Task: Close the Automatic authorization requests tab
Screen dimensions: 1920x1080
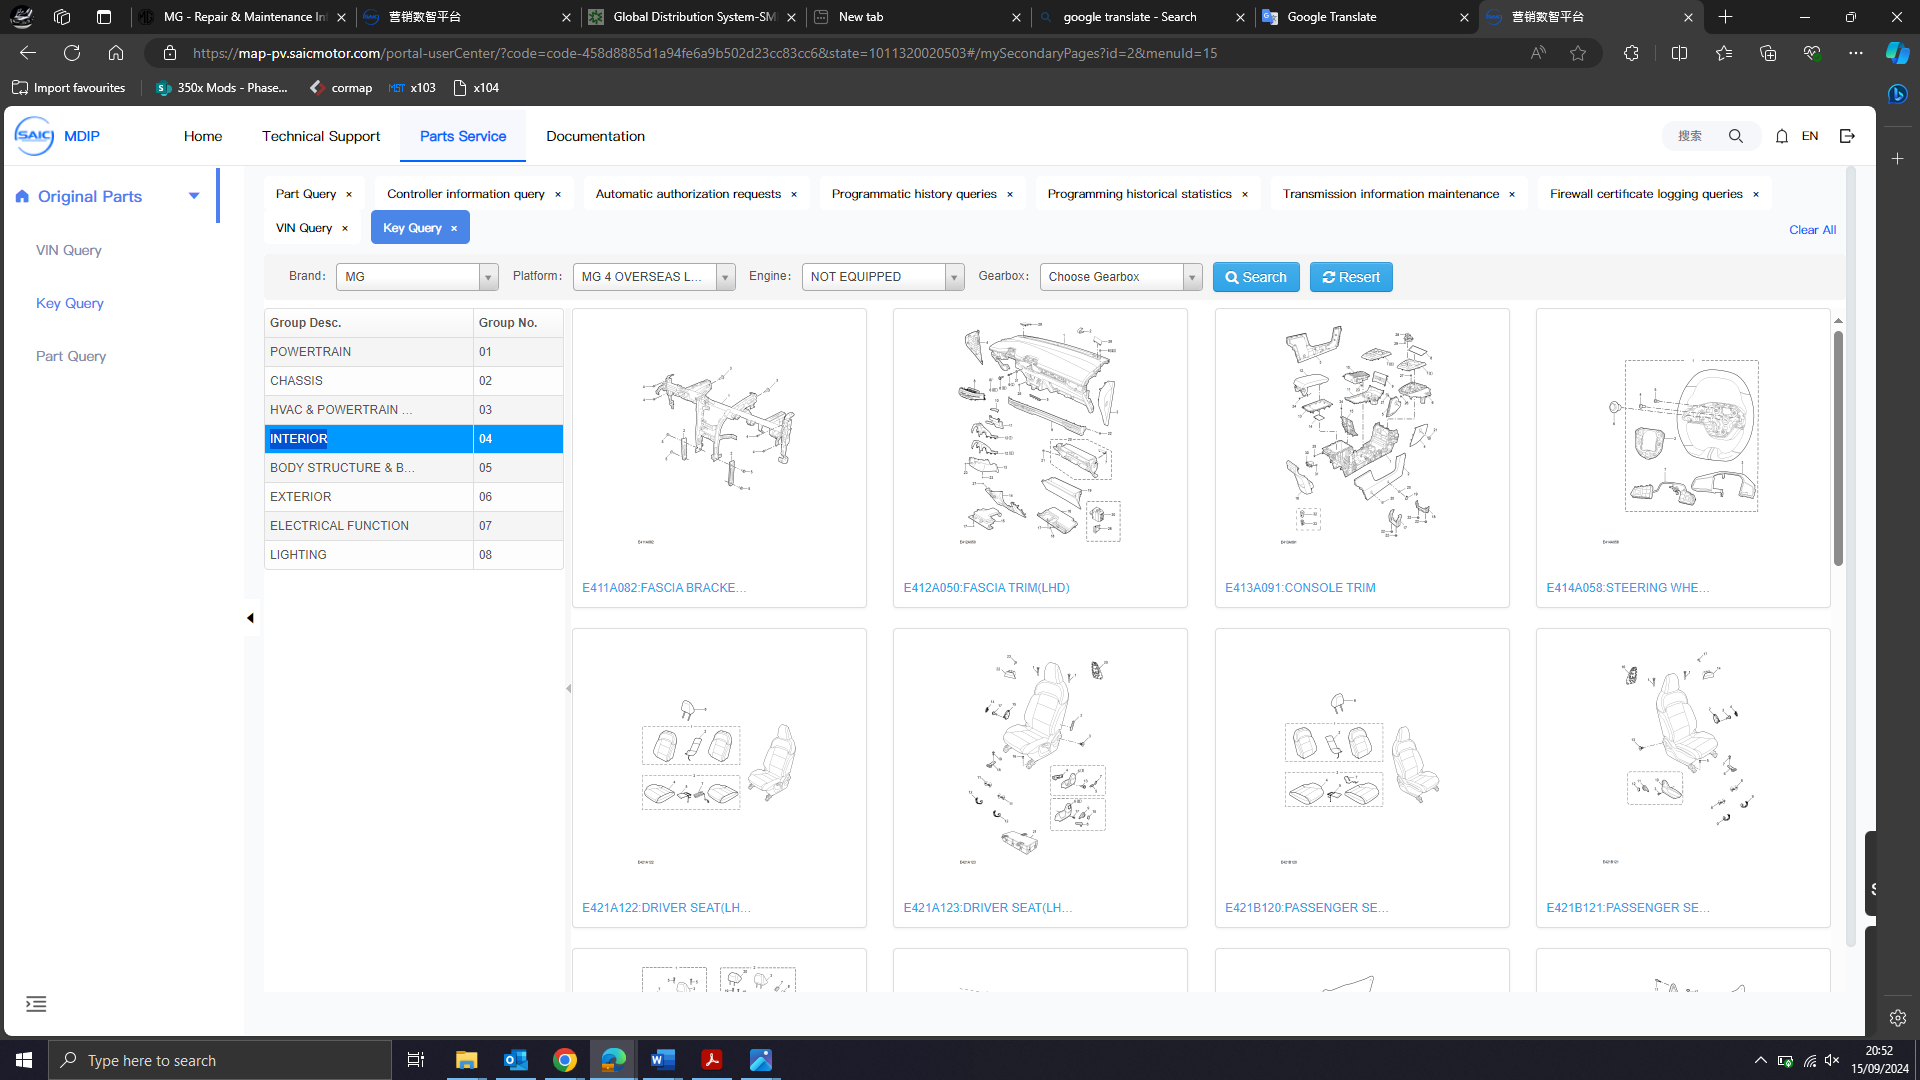Action: [794, 194]
